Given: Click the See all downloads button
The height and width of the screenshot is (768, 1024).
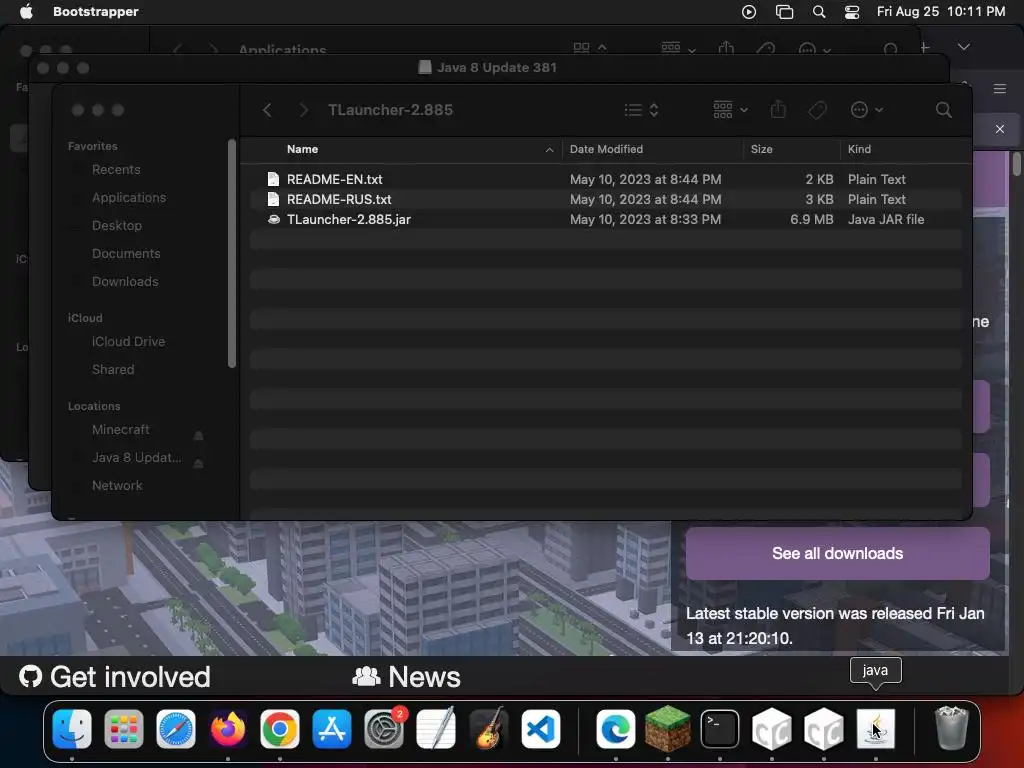Looking at the screenshot, I should pyautogui.click(x=837, y=554).
